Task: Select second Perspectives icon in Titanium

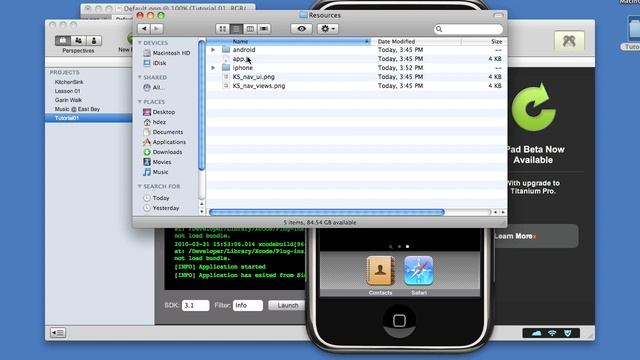Action: pyautogui.click(x=78, y=40)
